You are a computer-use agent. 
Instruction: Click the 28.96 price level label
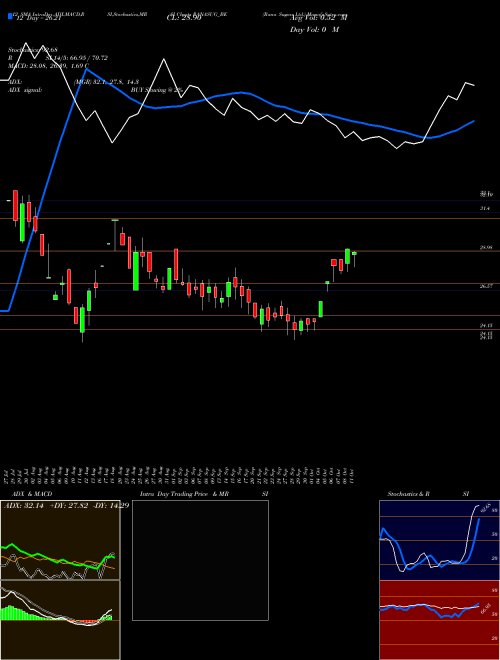click(x=486, y=248)
